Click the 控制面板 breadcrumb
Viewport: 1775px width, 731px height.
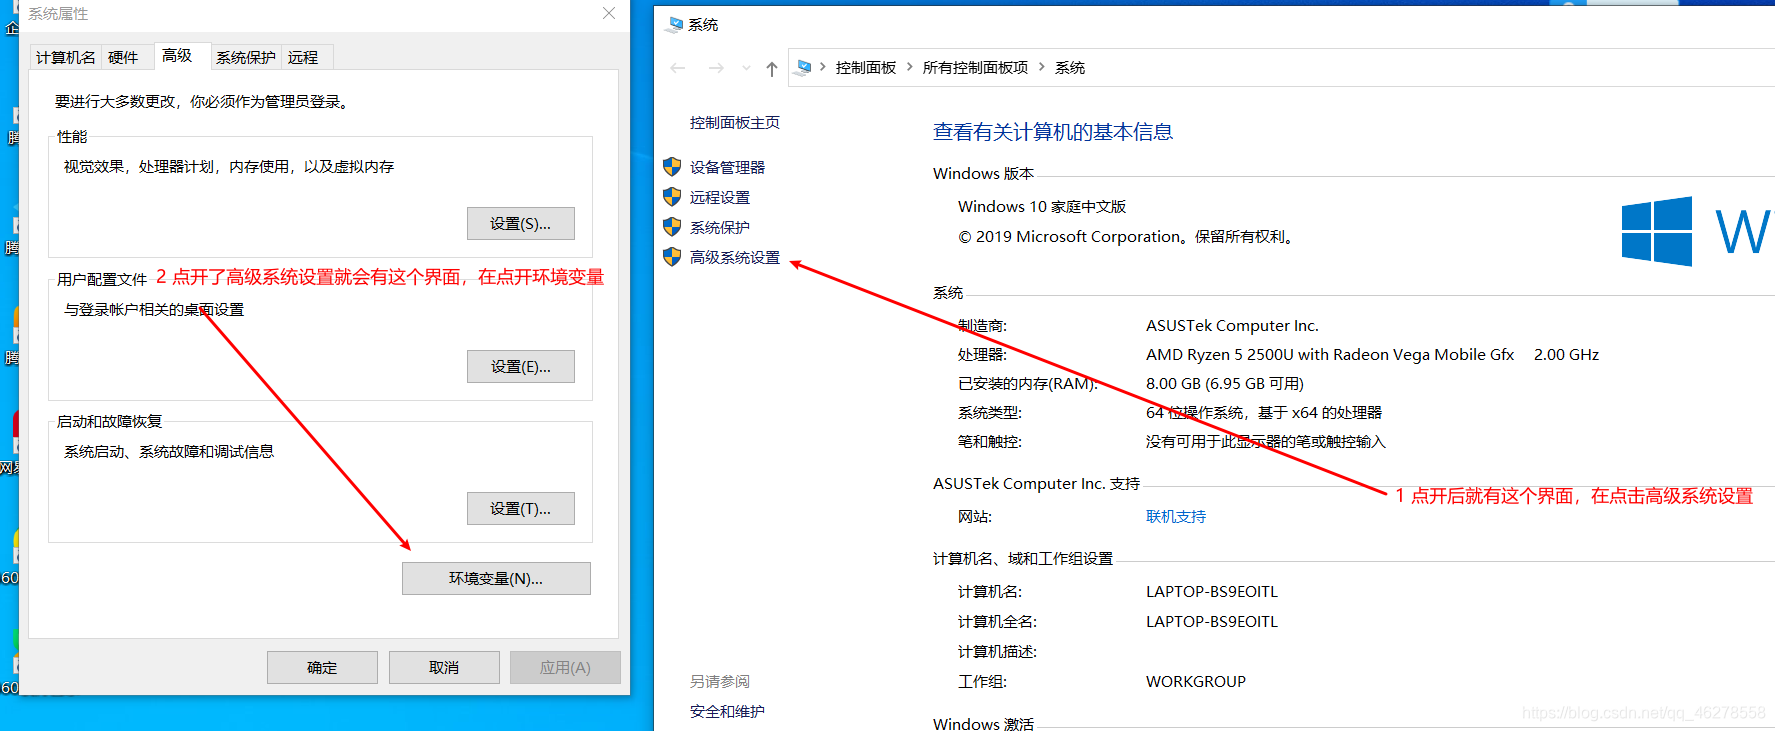point(866,68)
